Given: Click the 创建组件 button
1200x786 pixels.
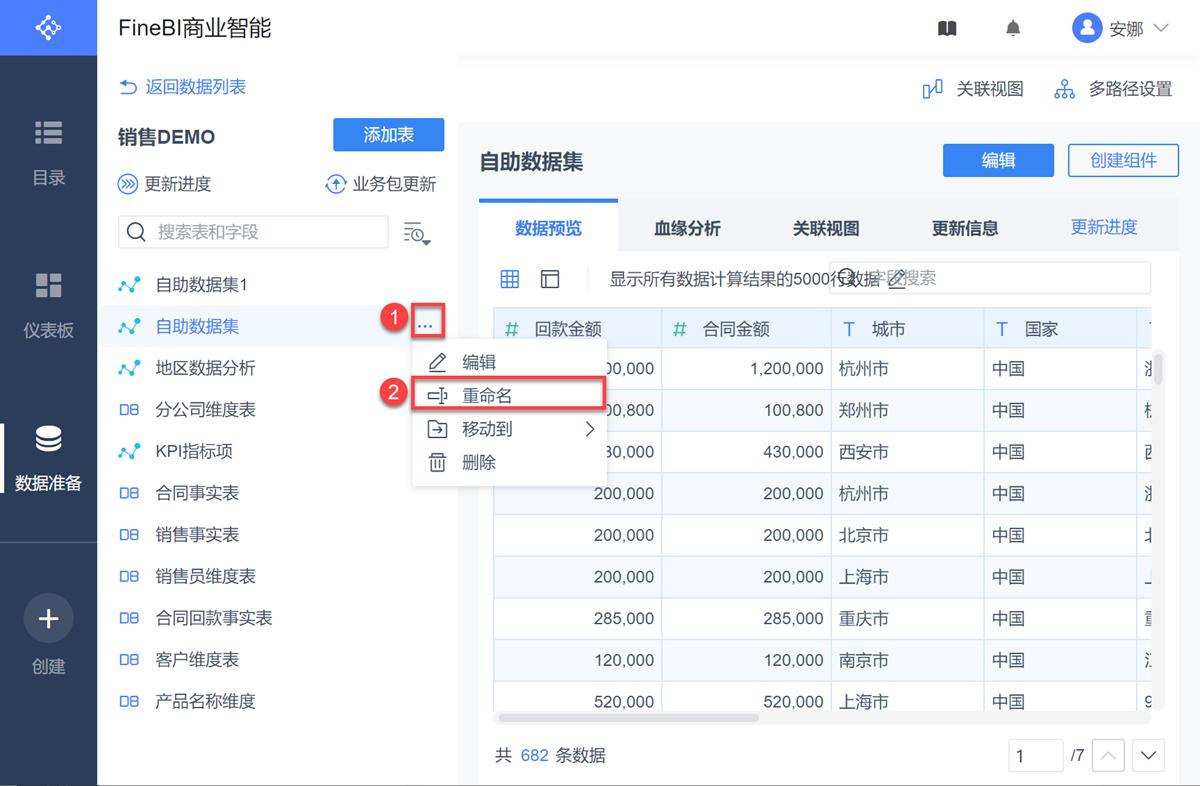Looking at the screenshot, I should click(1123, 160).
